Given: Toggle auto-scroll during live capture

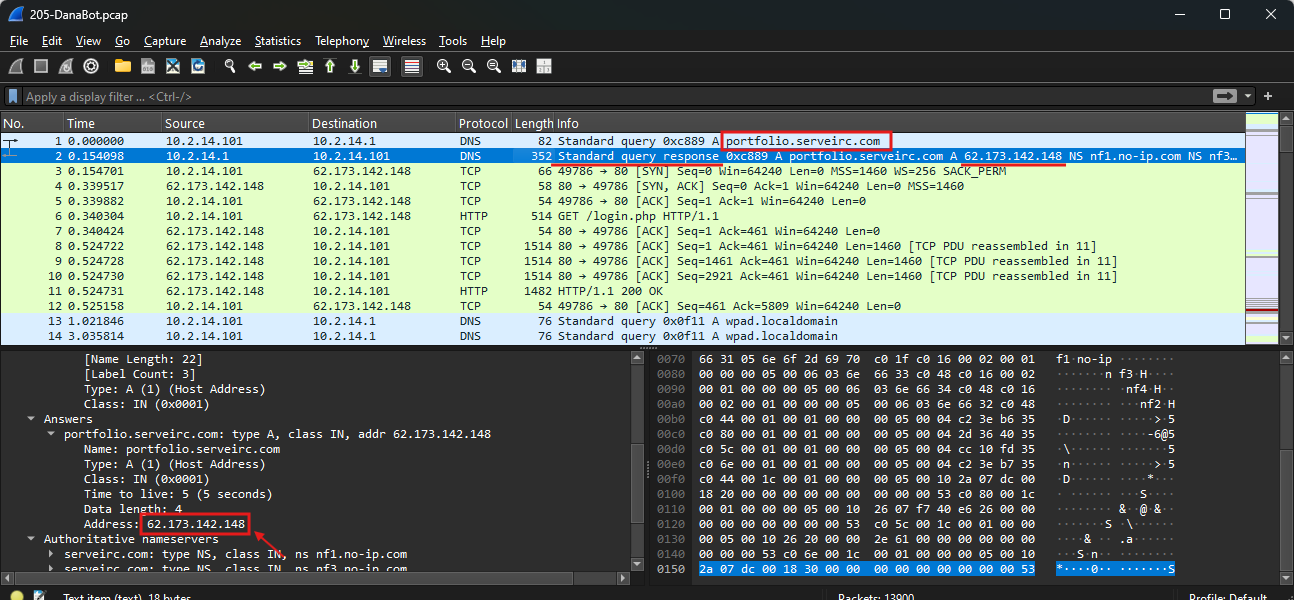Looking at the screenshot, I should [x=380, y=66].
